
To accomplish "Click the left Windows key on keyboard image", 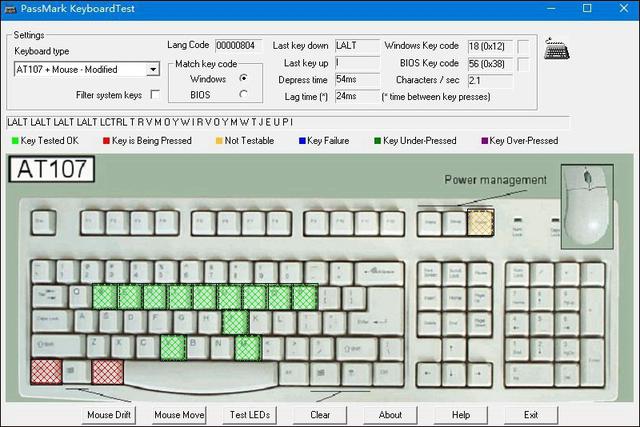I will pos(76,372).
